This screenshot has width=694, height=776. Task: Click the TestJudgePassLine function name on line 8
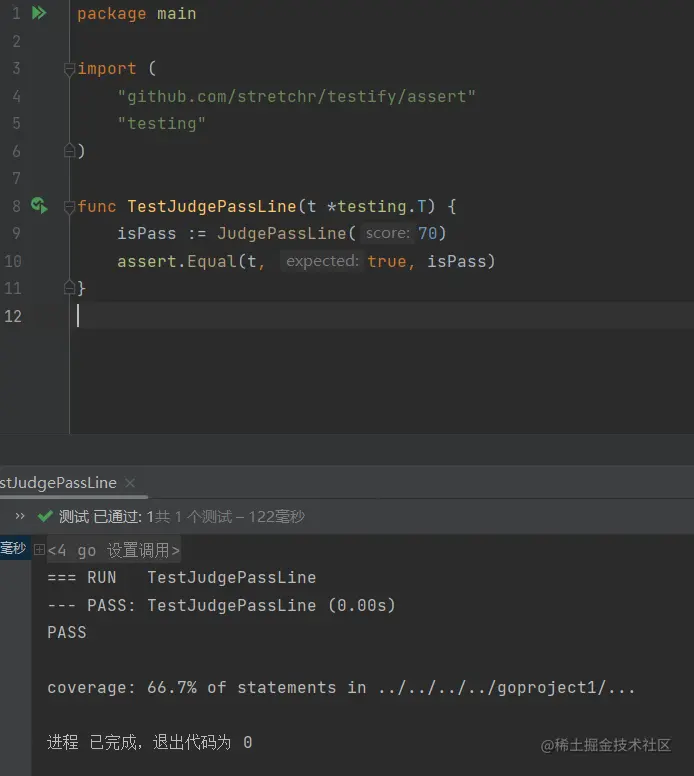212,206
